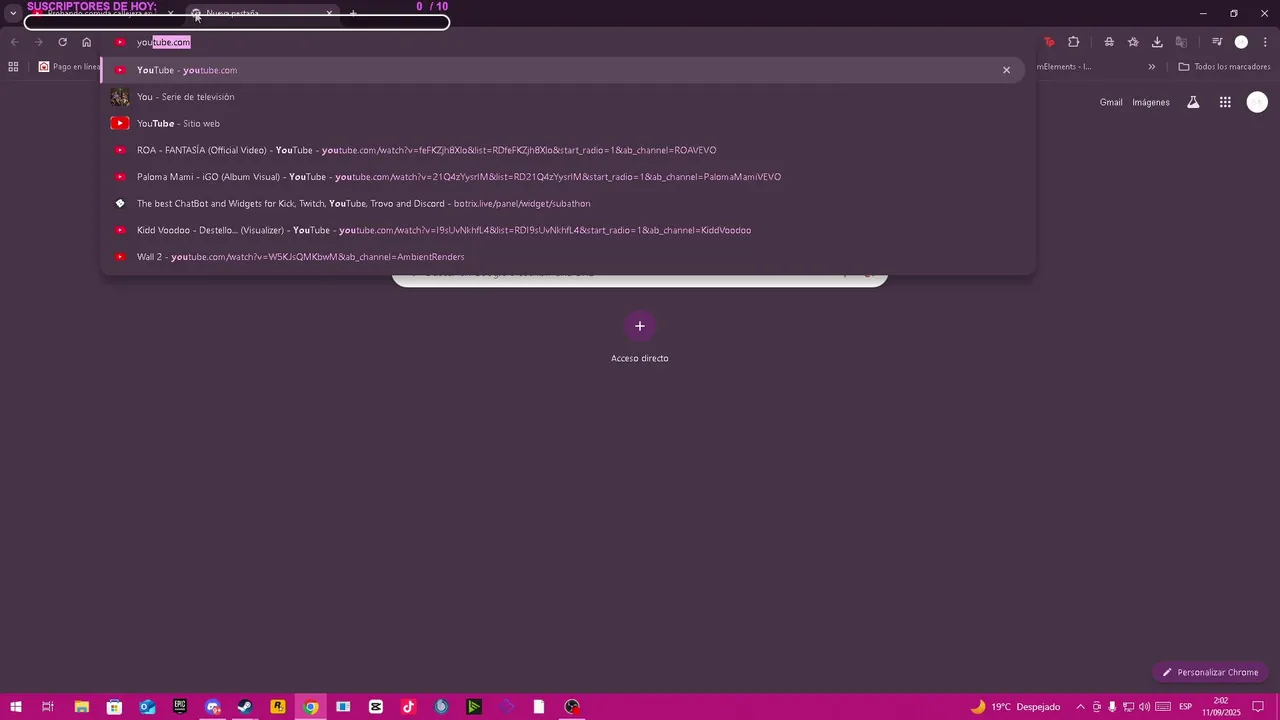Click the Chrome icon on the taskbar

pos(311,707)
